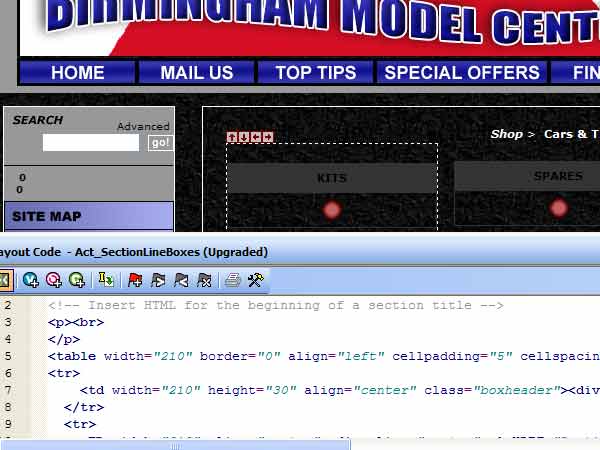Image resolution: width=600 pixels, height=450 pixels.
Task: Open the HOME navigation tab
Action: click(x=77, y=72)
